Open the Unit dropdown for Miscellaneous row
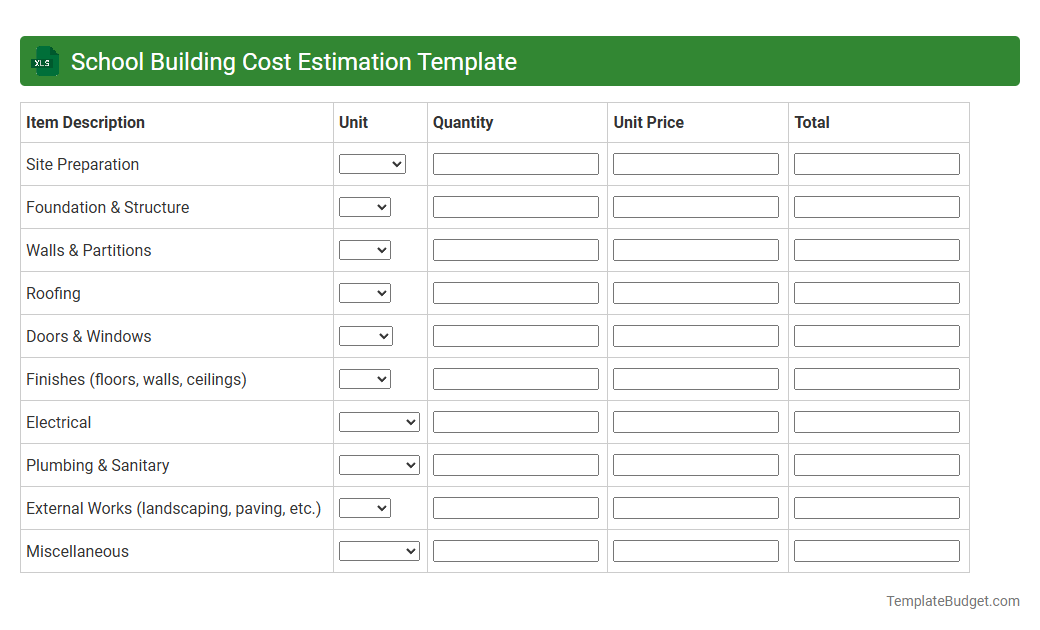This screenshot has width=1040, height=630. [379, 550]
